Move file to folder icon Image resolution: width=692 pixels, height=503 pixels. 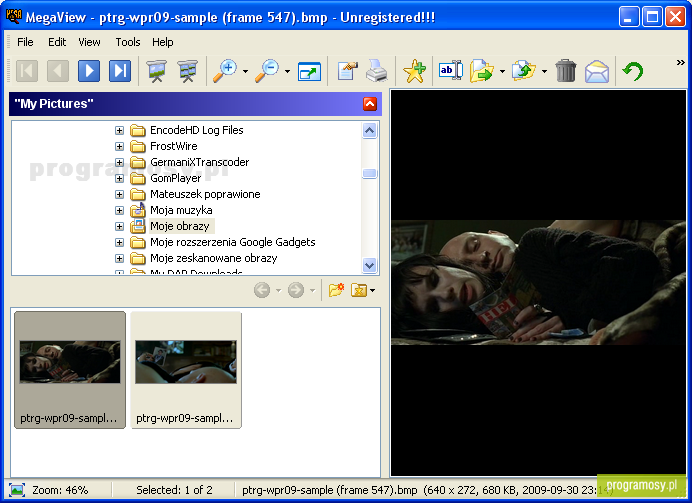point(524,71)
